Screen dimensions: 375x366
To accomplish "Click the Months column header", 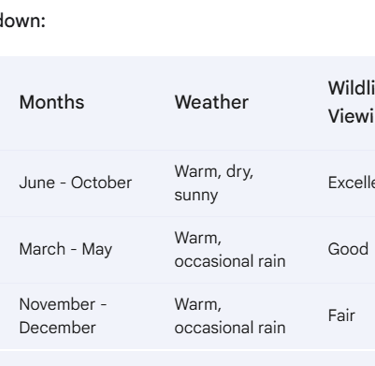I will [52, 102].
